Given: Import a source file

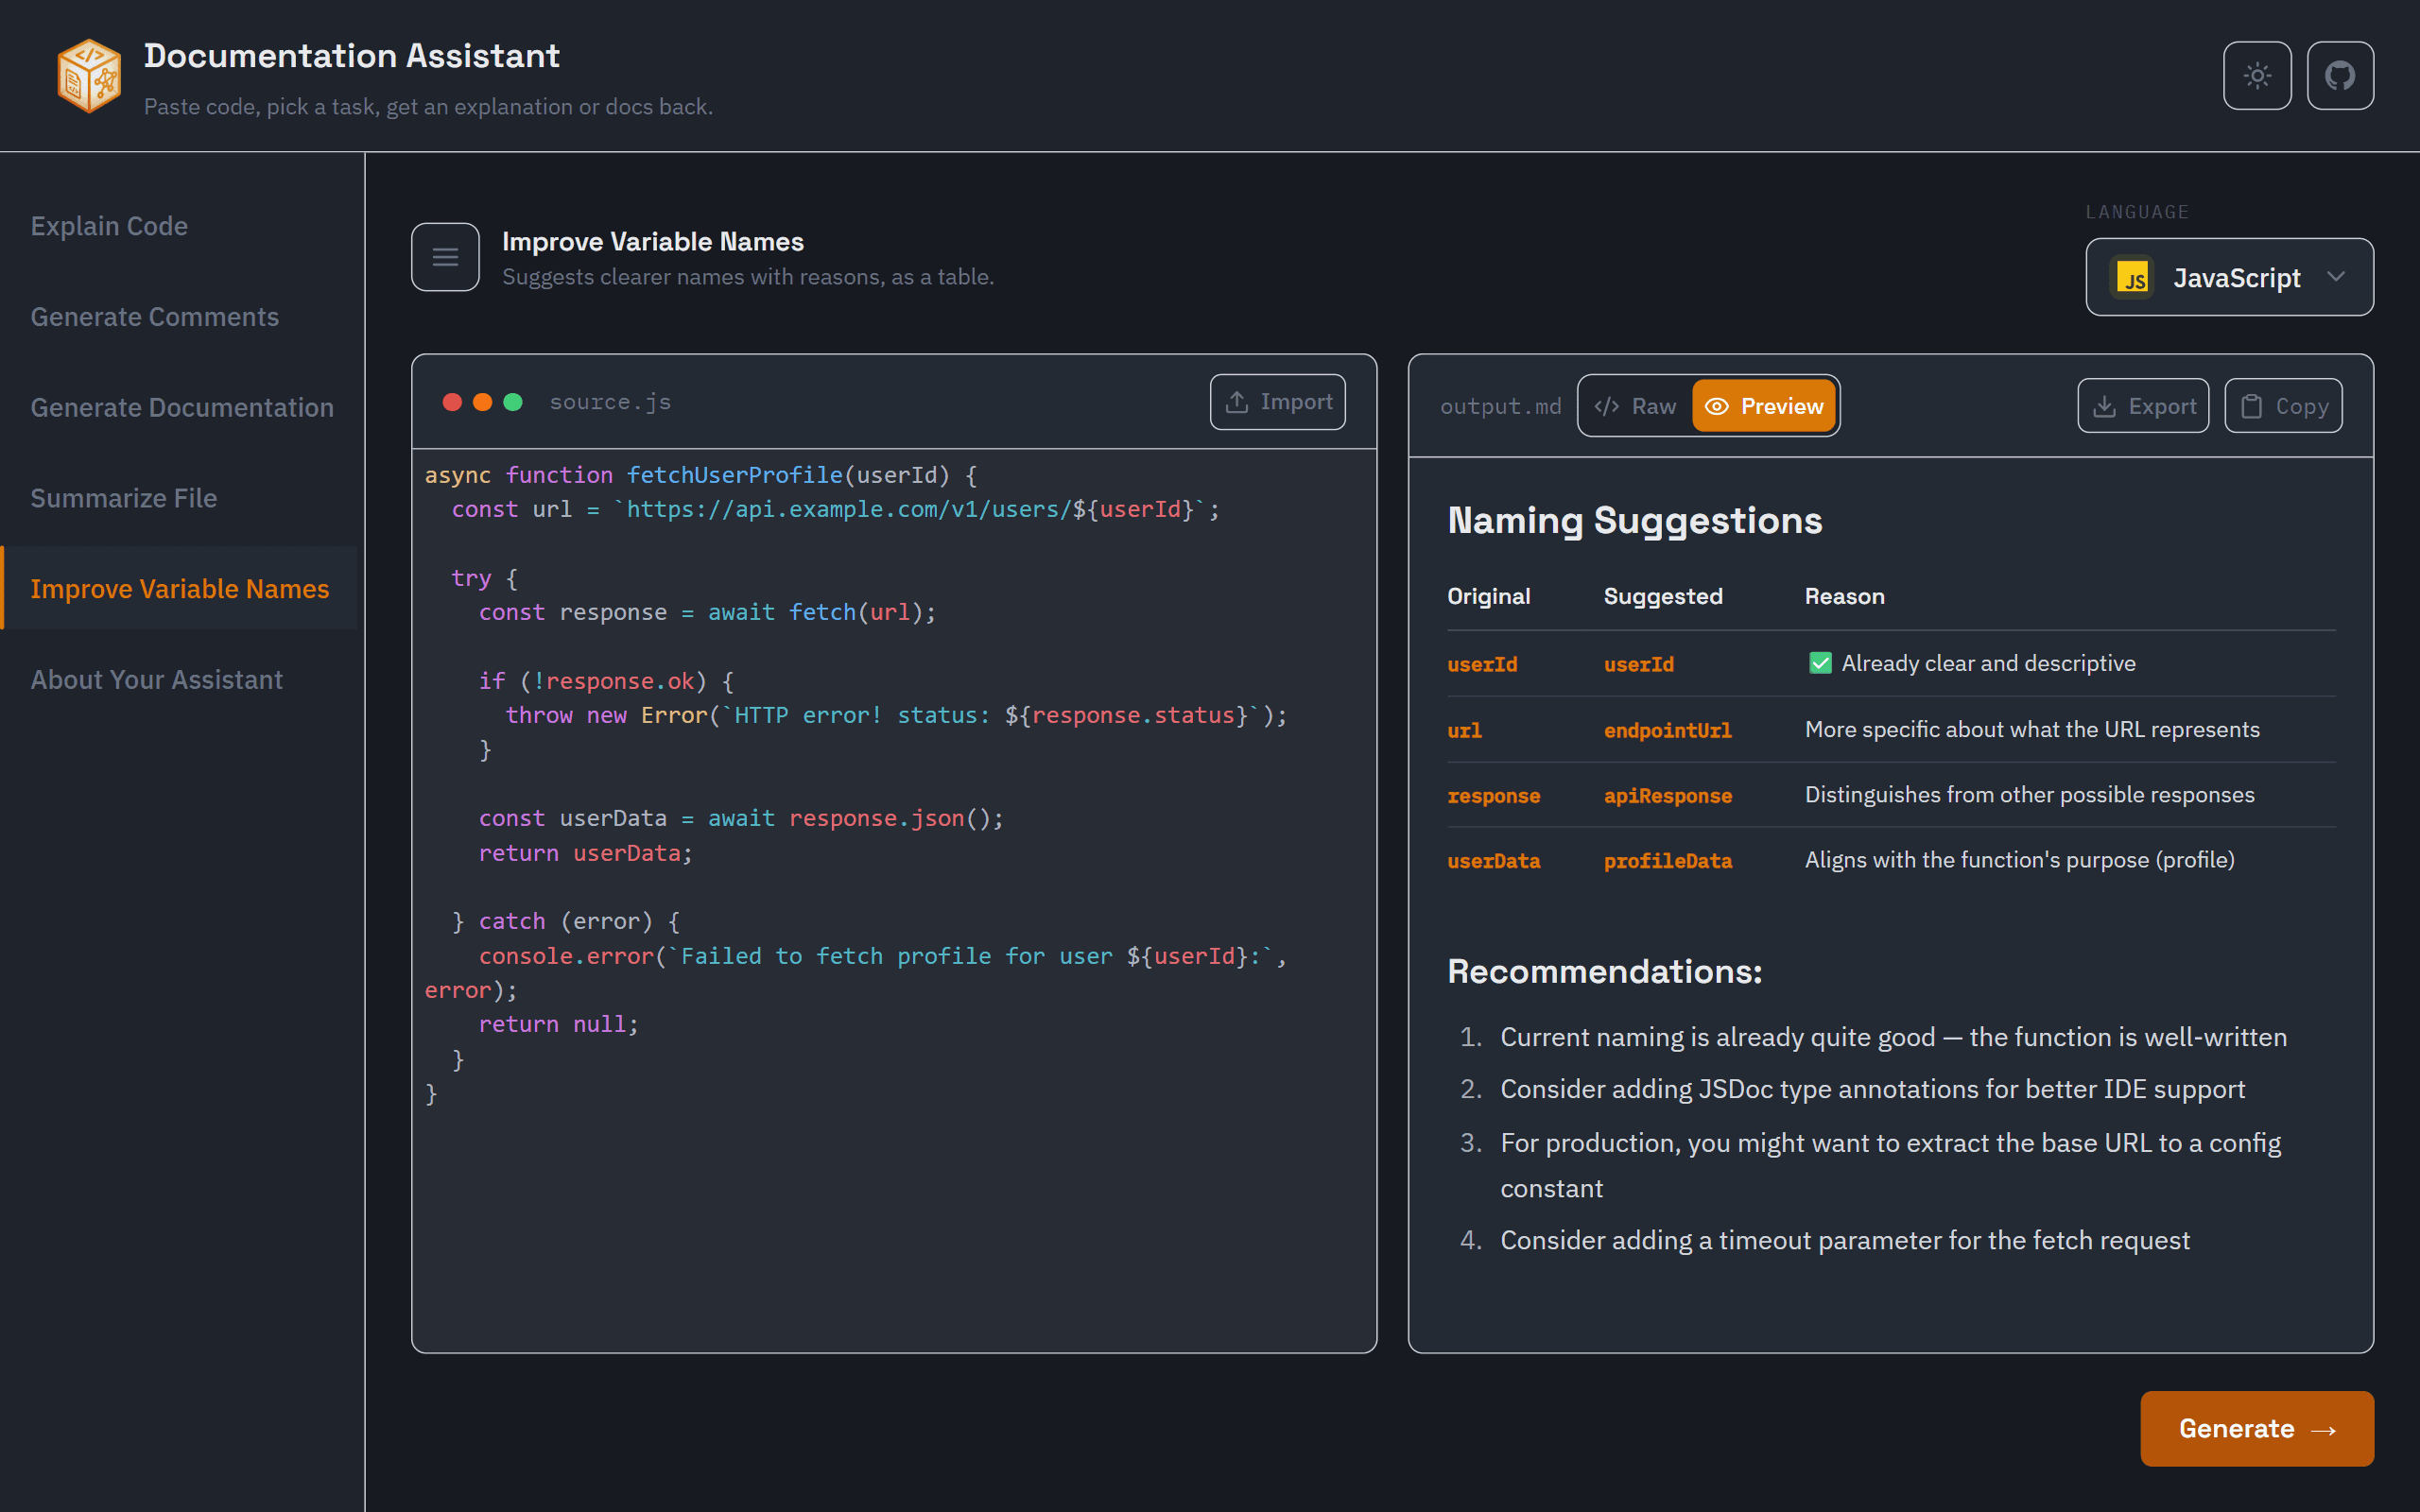Looking at the screenshot, I should point(1278,402).
